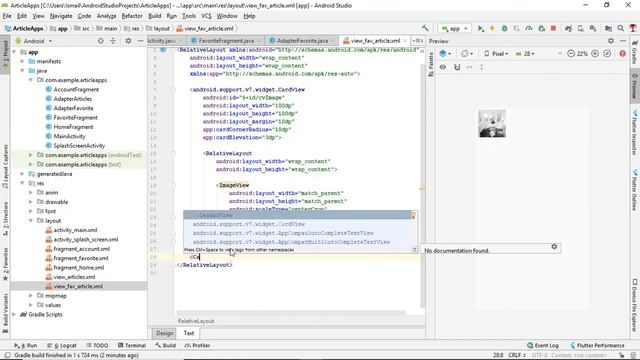Open SDK Manager icon
The image size is (640, 360).
tap(593, 29)
